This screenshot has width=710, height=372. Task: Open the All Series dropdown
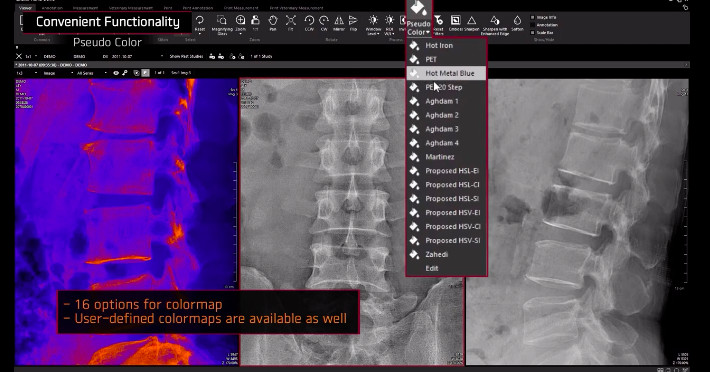(106, 73)
